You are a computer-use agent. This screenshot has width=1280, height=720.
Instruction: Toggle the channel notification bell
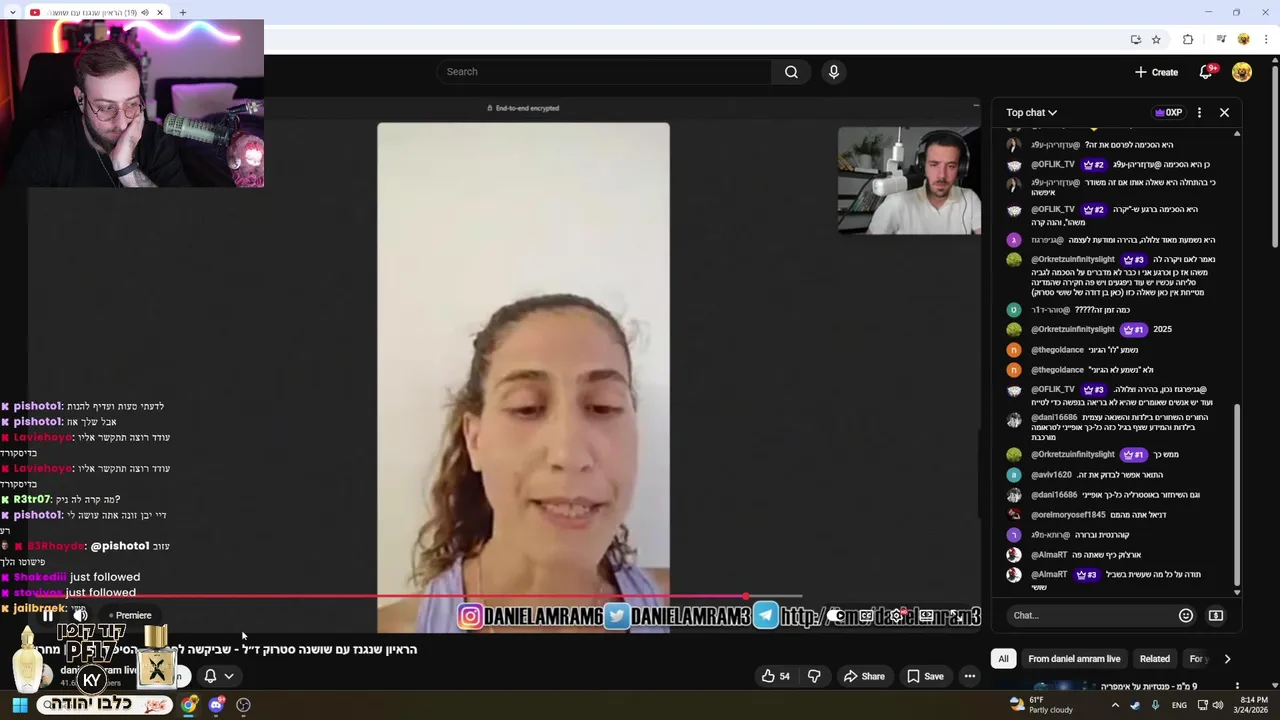click(x=210, y=676)
